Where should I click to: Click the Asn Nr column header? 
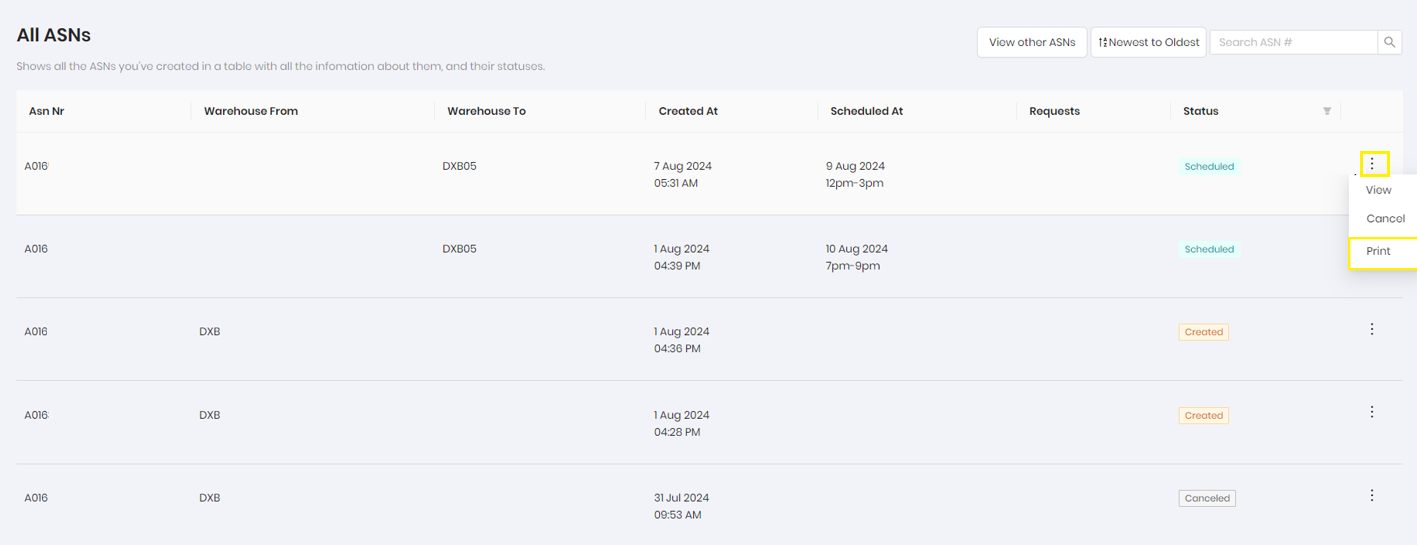coord(47,111)
